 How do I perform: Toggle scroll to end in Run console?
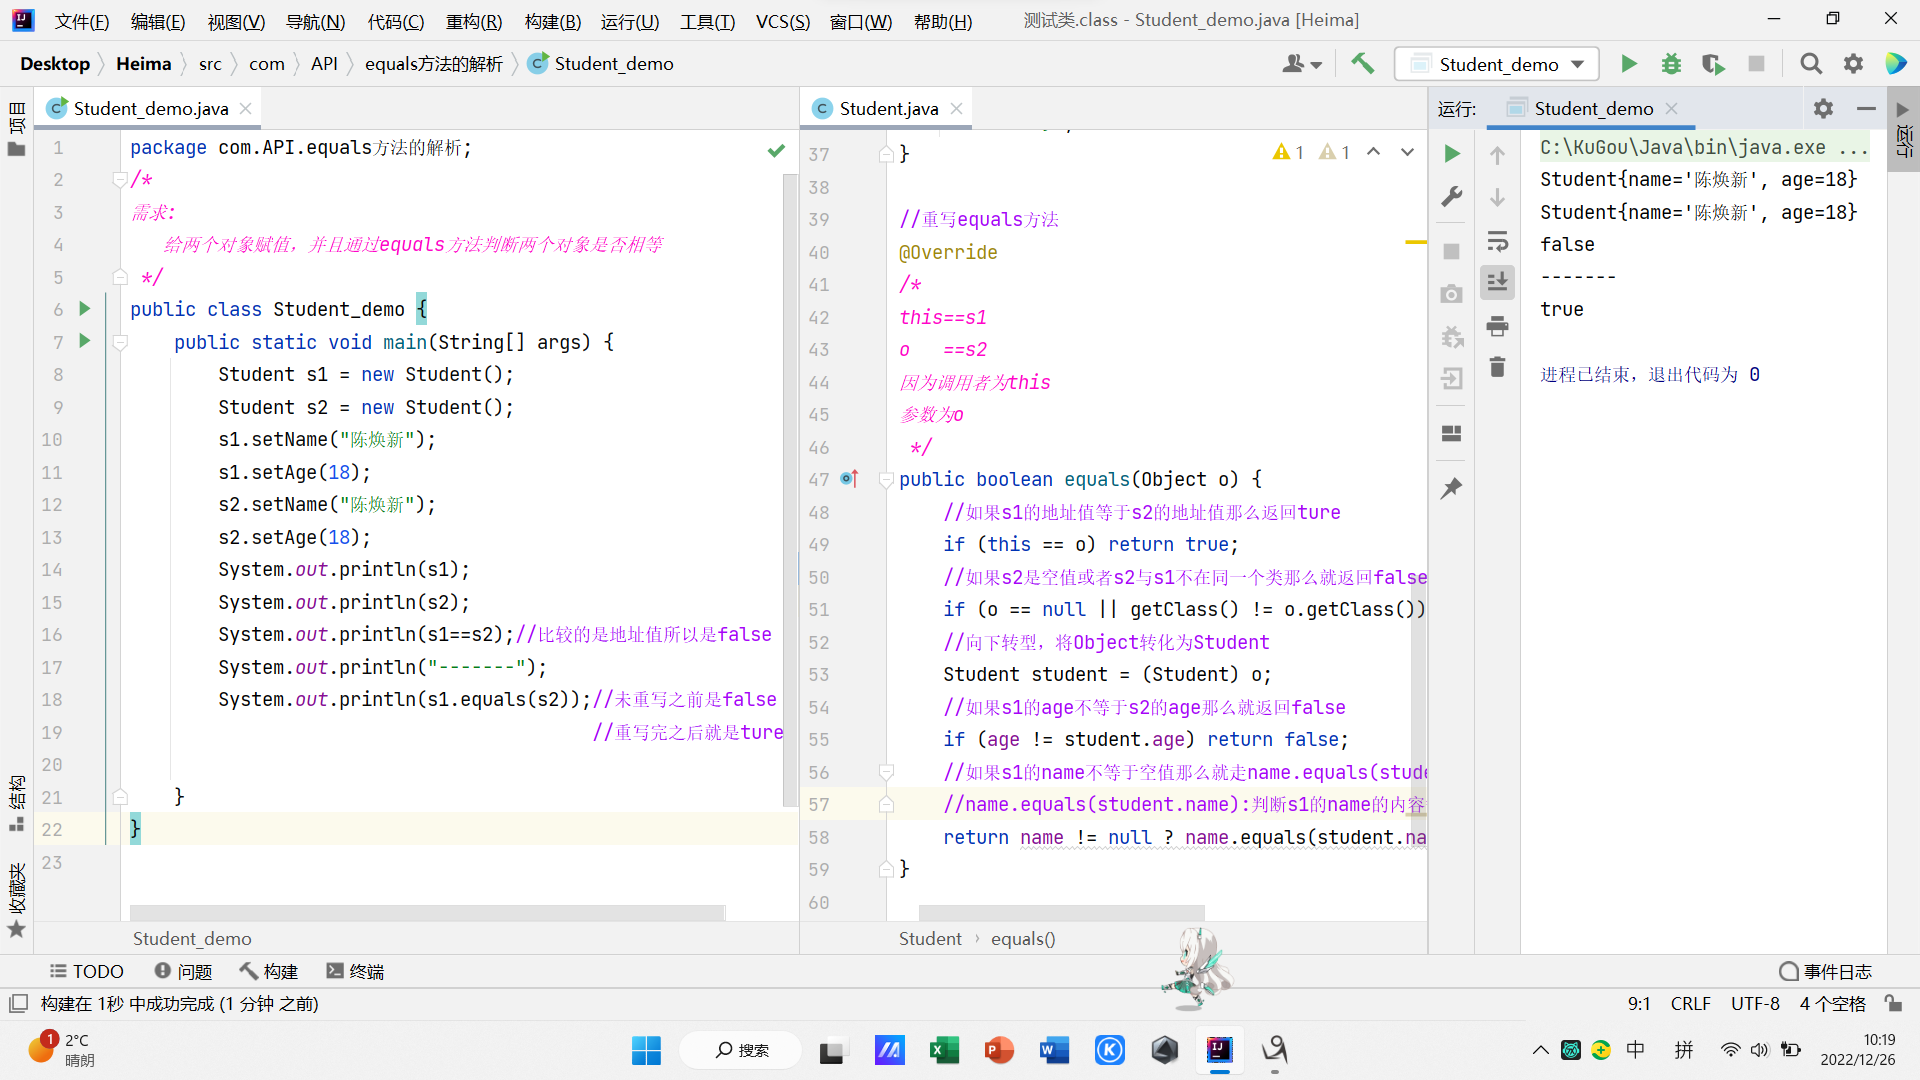(x=1497, y=283)
